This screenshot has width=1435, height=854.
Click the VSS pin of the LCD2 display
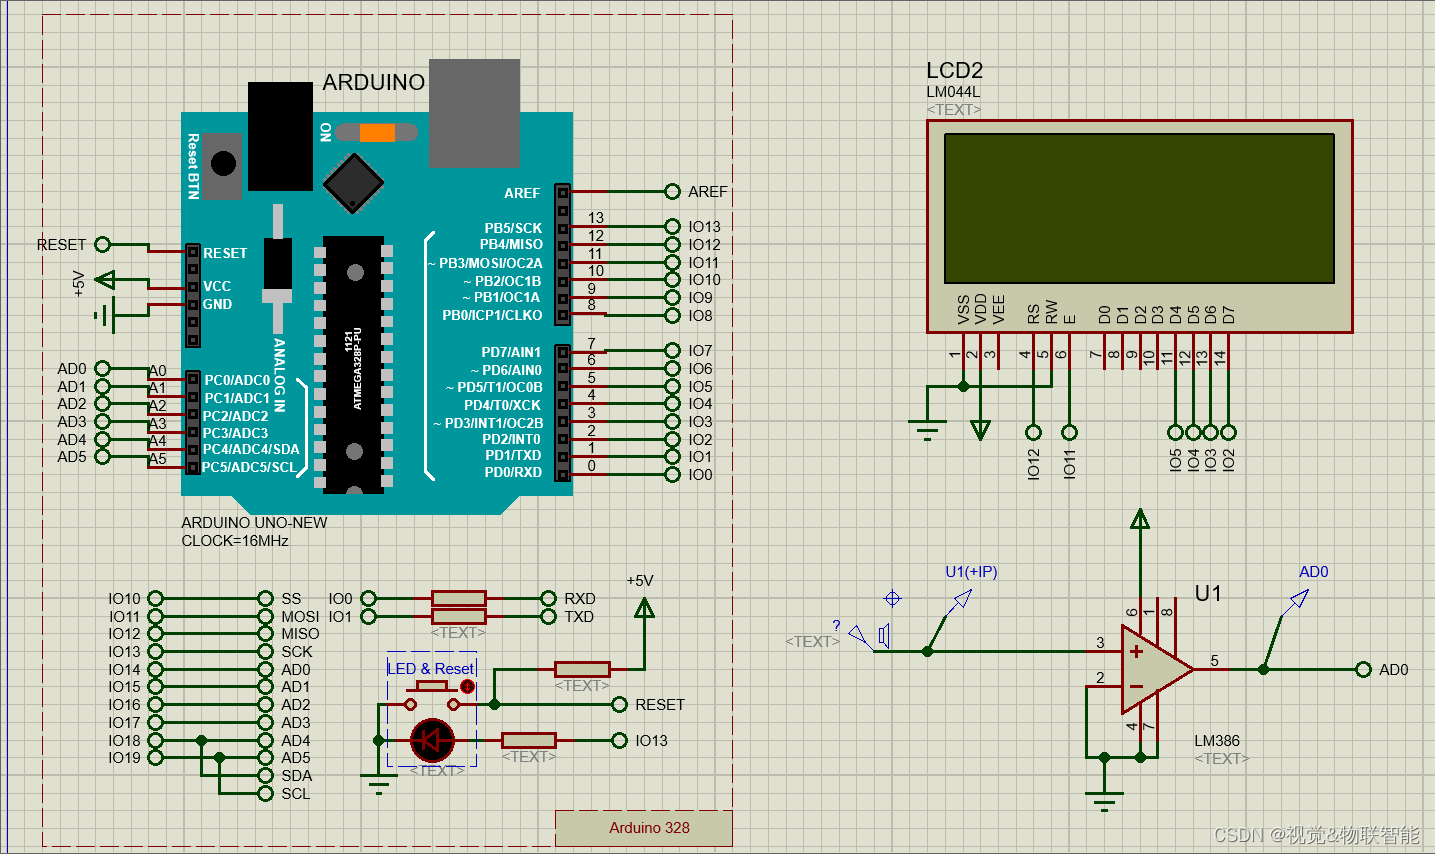pos(961,352)
